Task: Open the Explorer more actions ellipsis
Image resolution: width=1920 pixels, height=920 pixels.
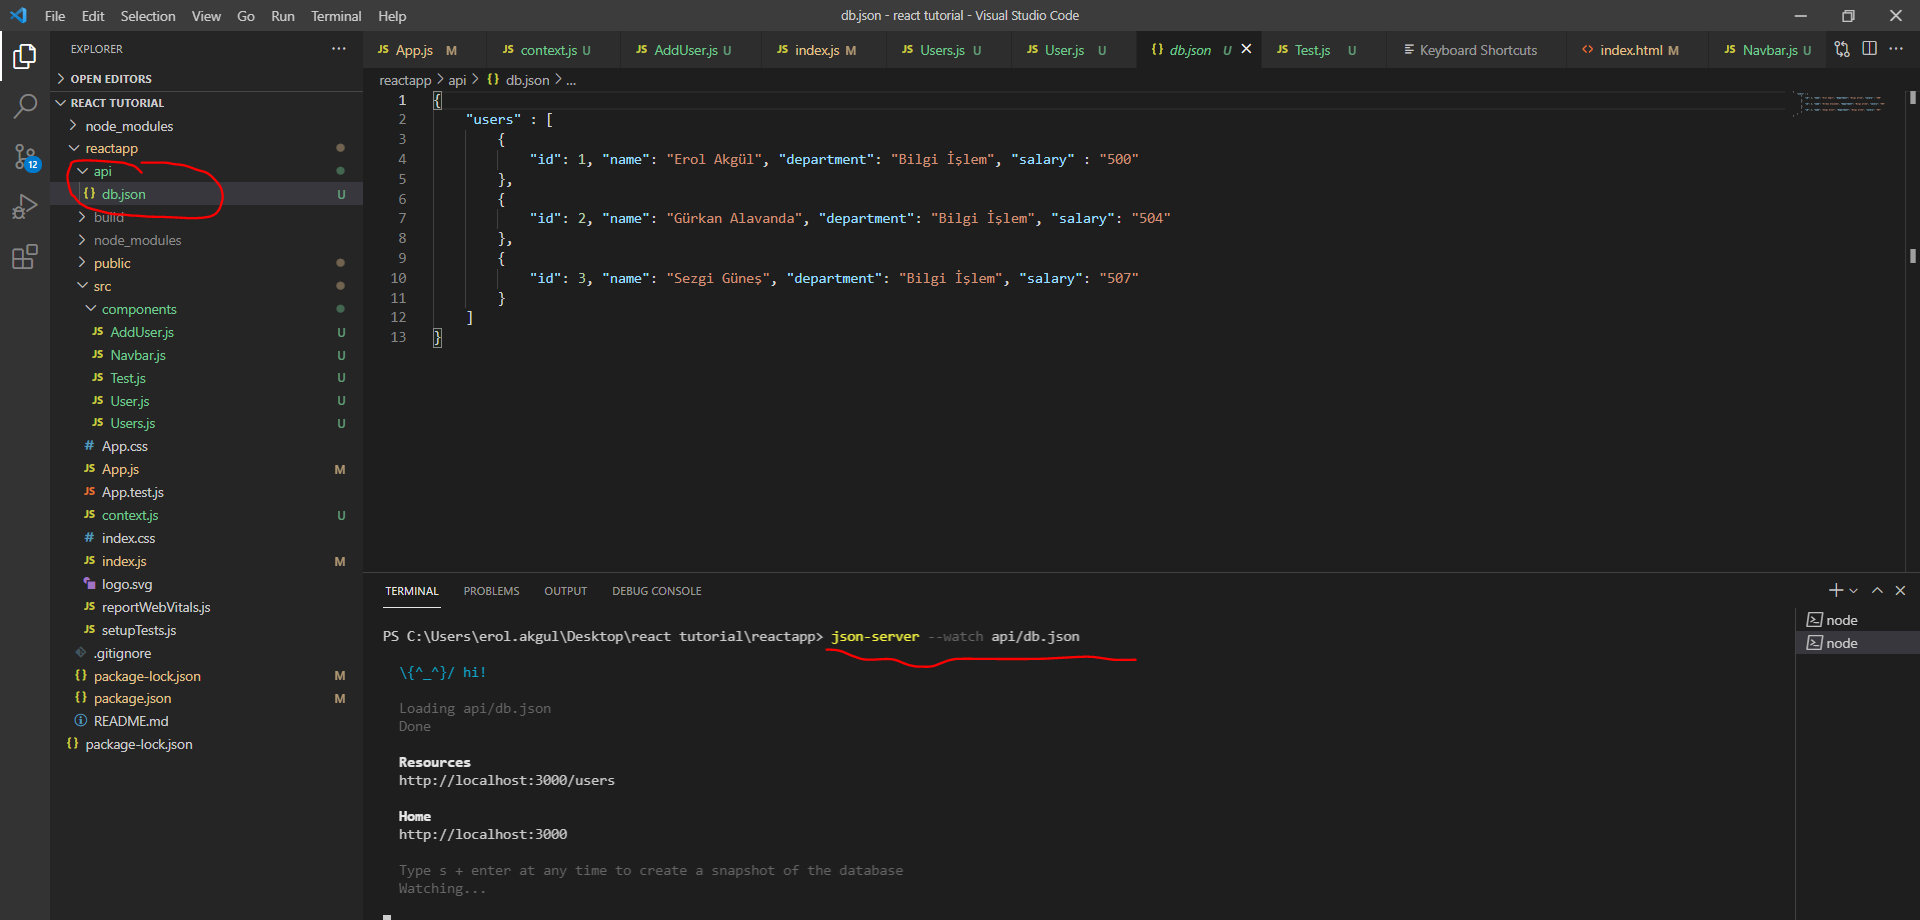Action: click(339, 49)
